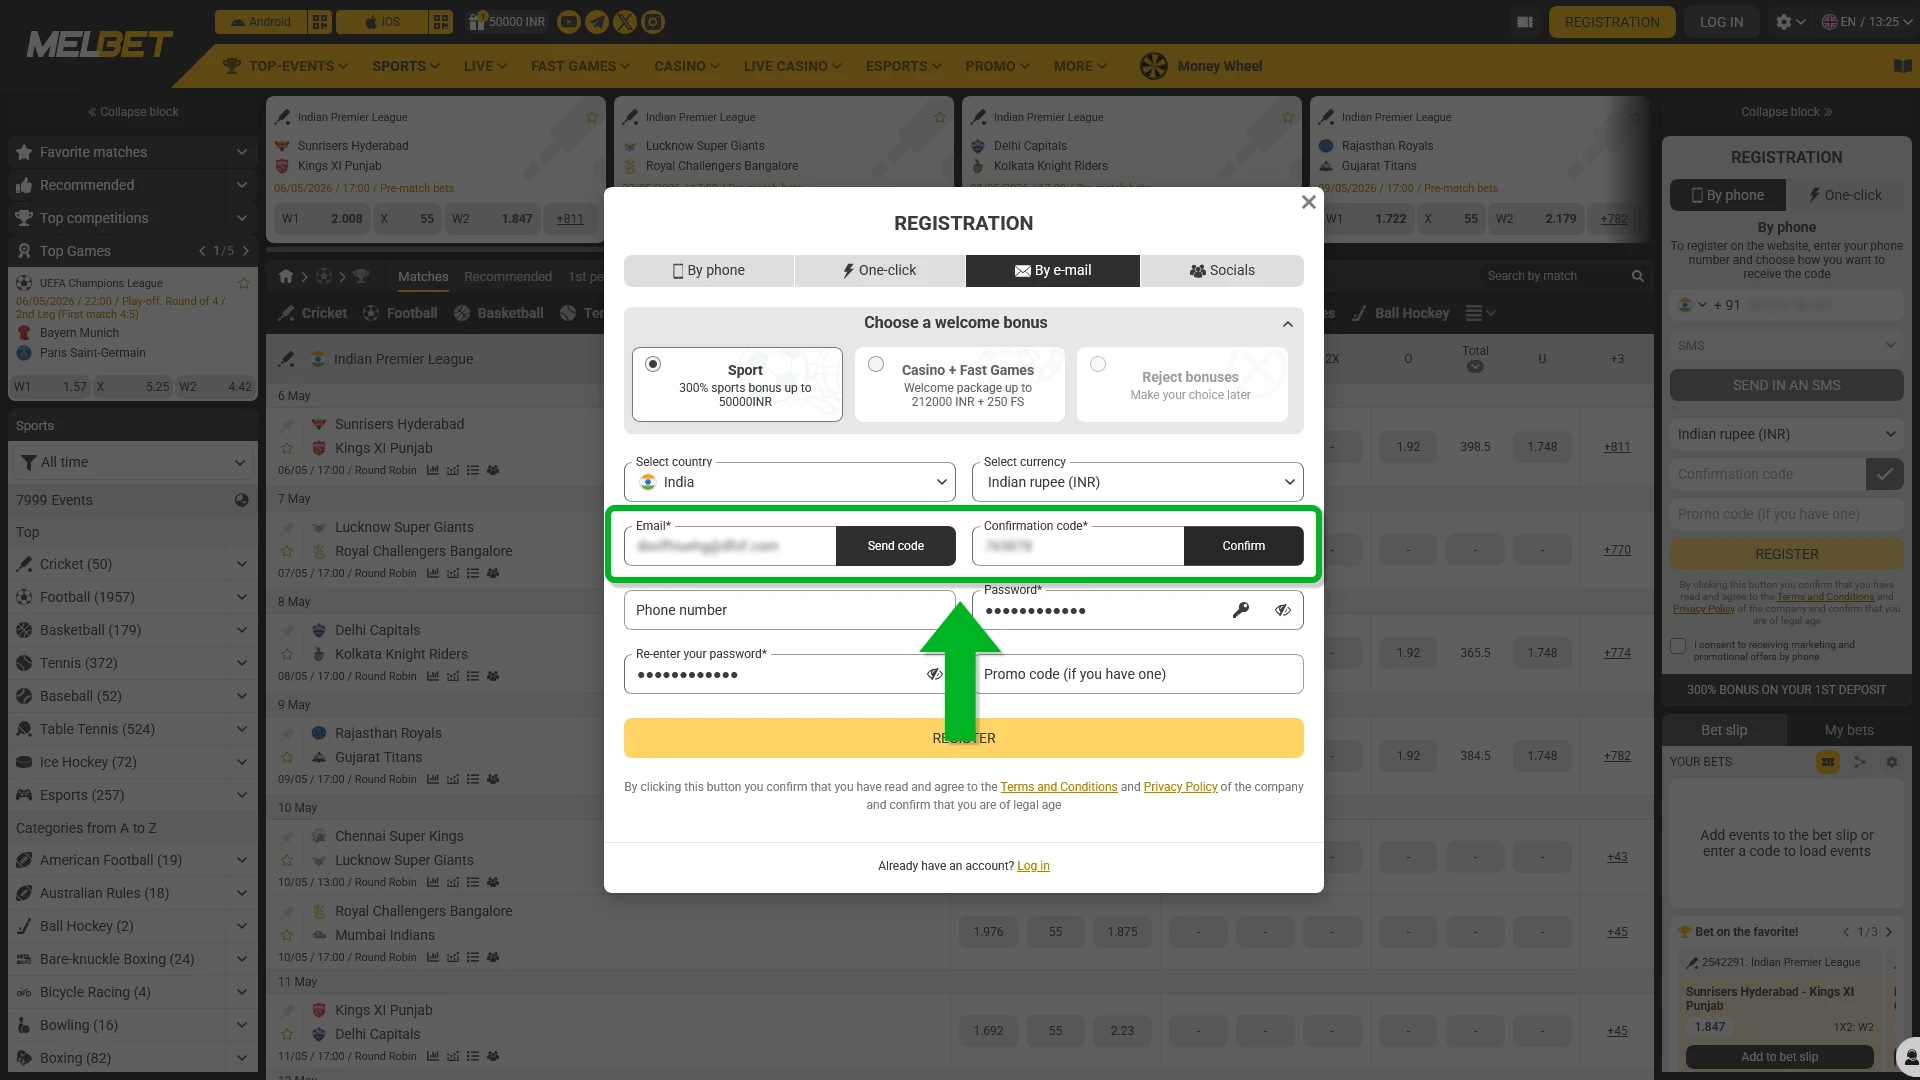Check the marketing consent checkbox

click(x=1678, y=646)
